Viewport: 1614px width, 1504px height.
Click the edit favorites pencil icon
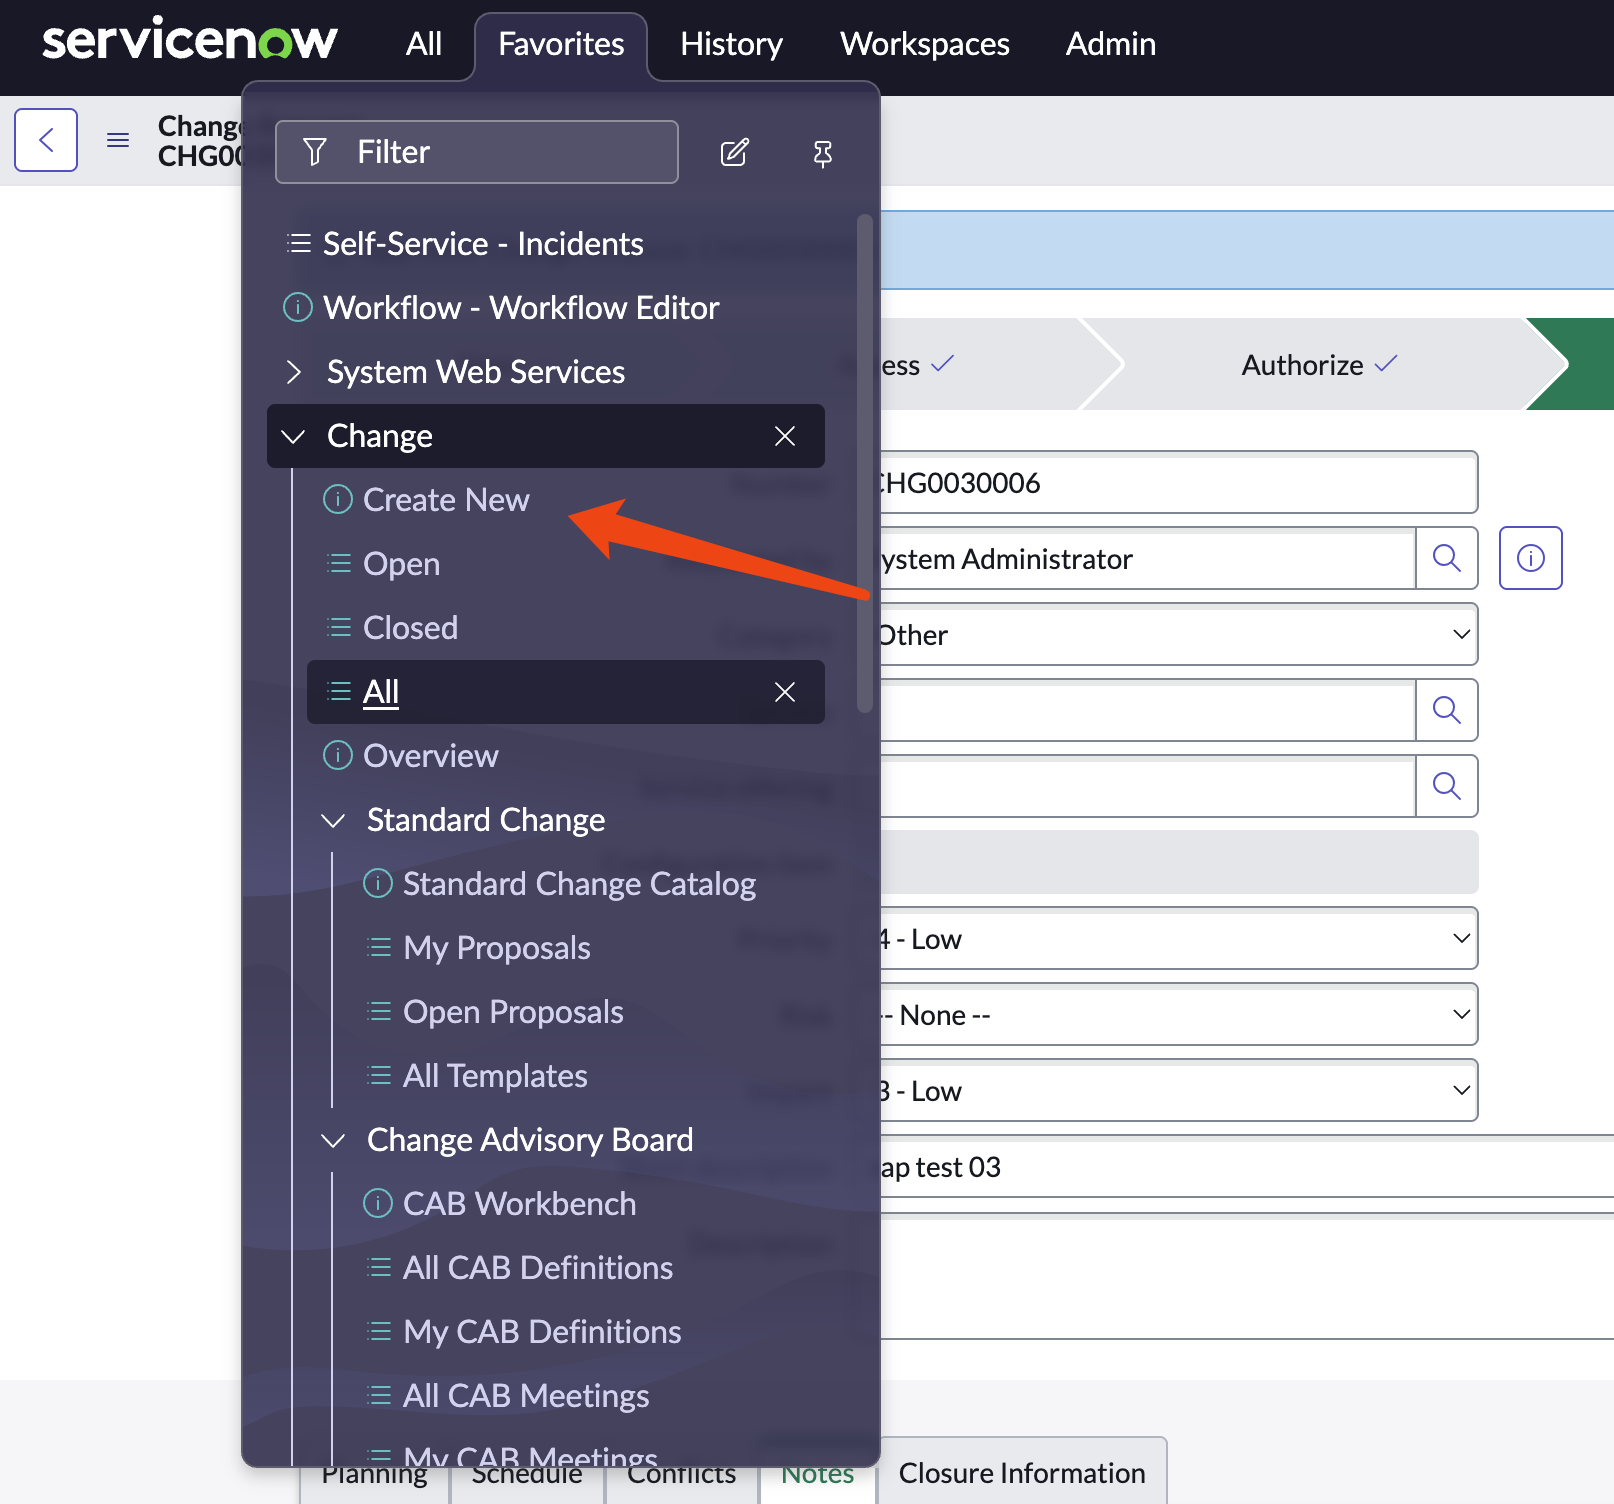pos(734,152)
